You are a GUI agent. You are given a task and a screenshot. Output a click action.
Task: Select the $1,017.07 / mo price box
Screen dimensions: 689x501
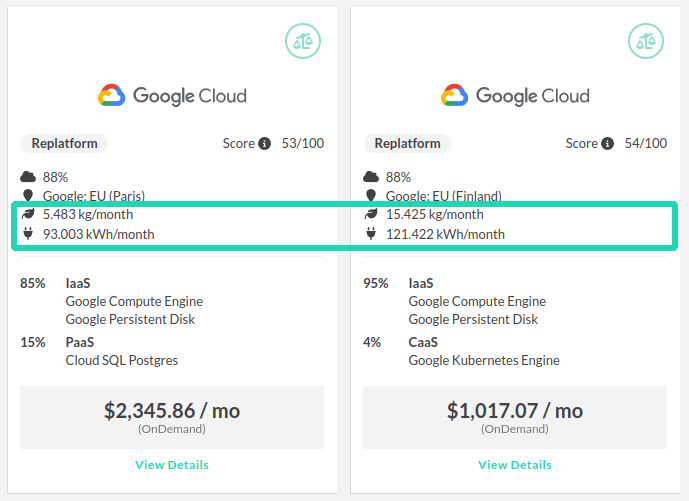coord(515,418)
